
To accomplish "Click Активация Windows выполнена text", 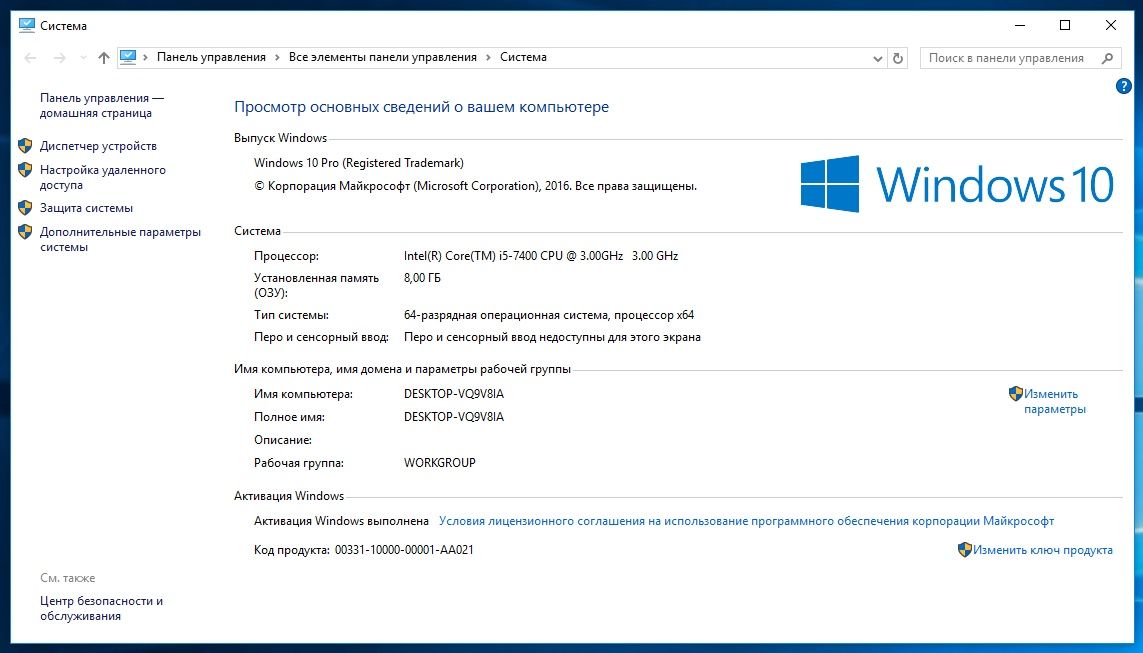I will pos(341,521).
